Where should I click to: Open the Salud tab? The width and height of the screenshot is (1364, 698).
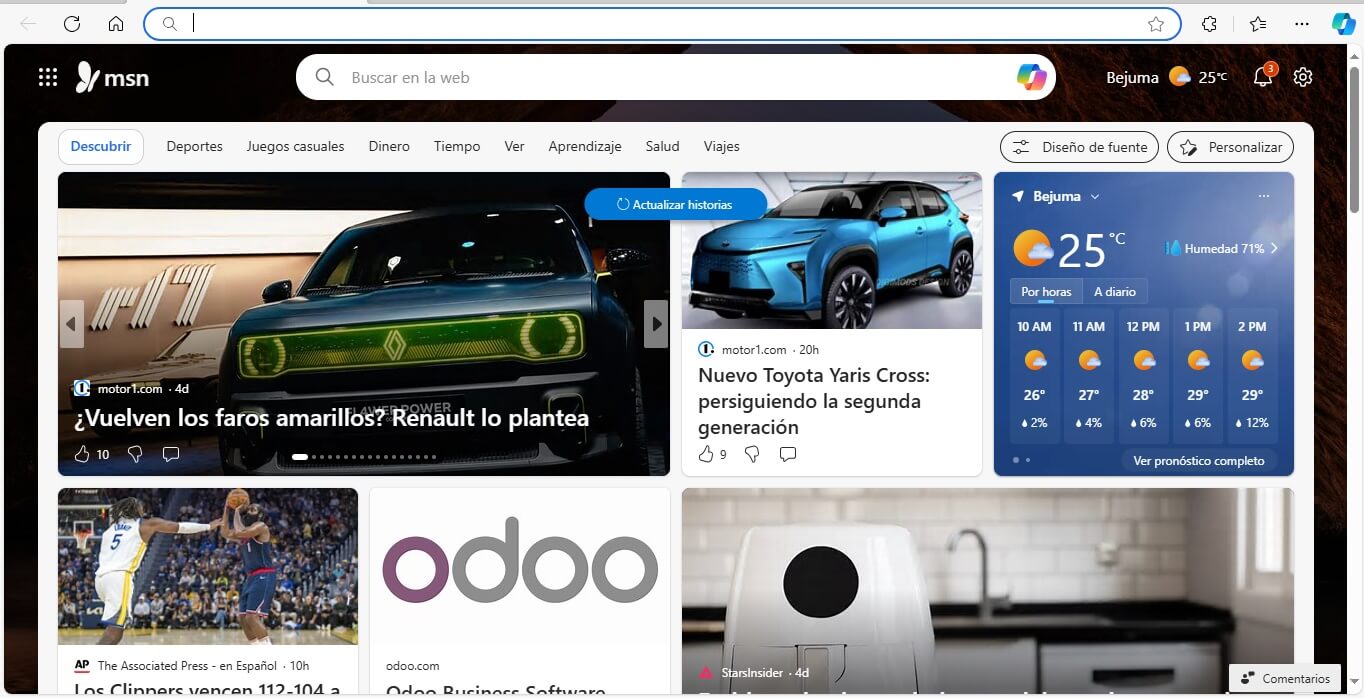[662, 147]
